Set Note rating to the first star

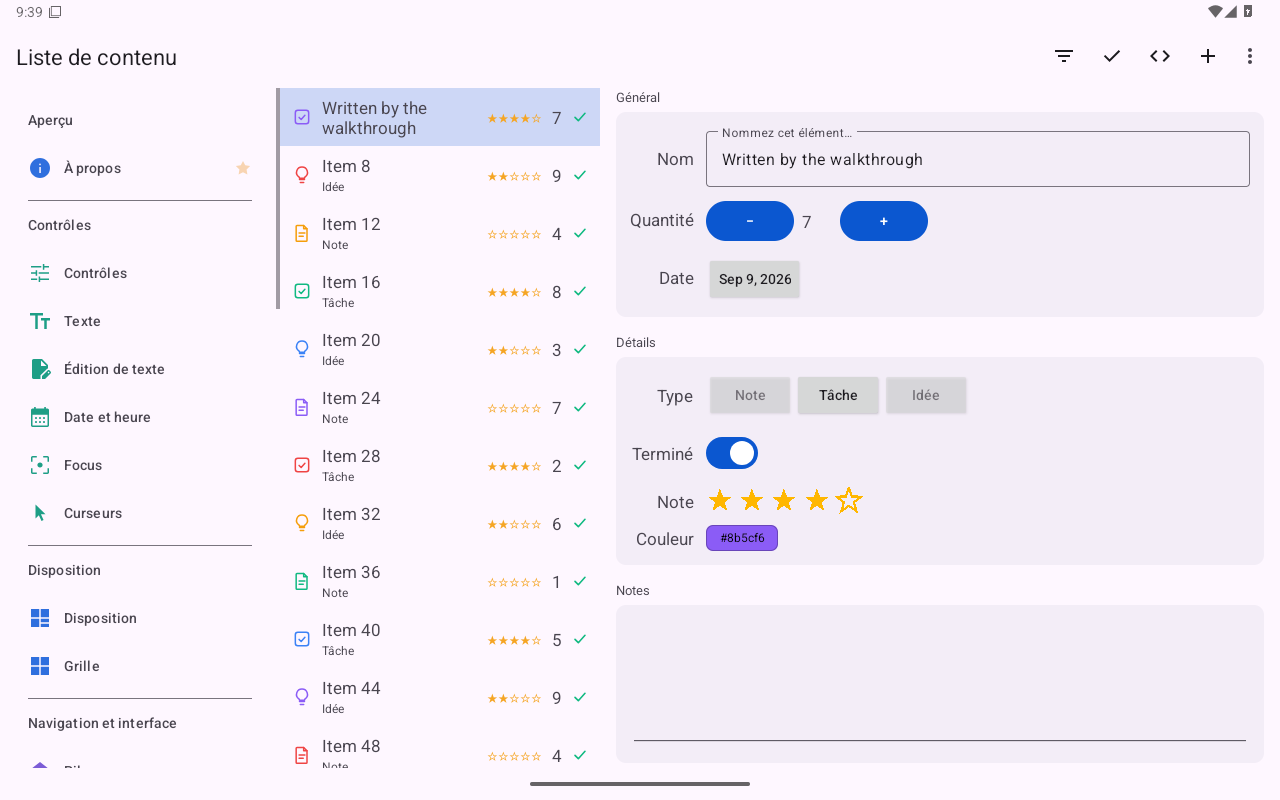tap(720, 500)
